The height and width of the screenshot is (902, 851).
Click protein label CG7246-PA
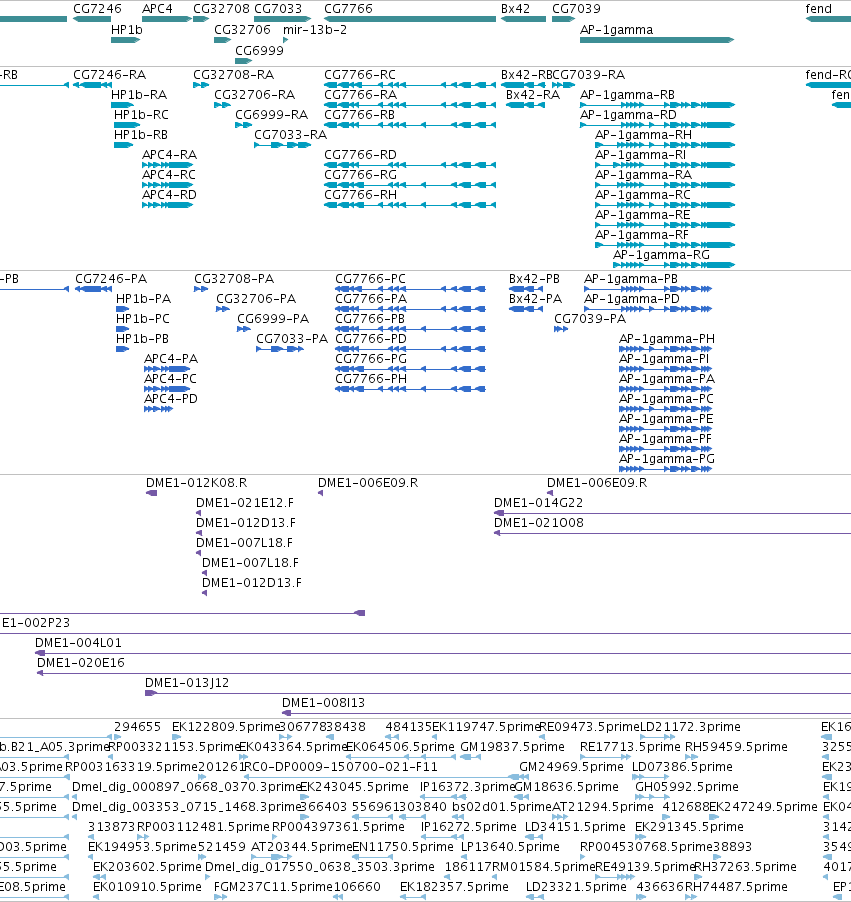pos(111,279)
